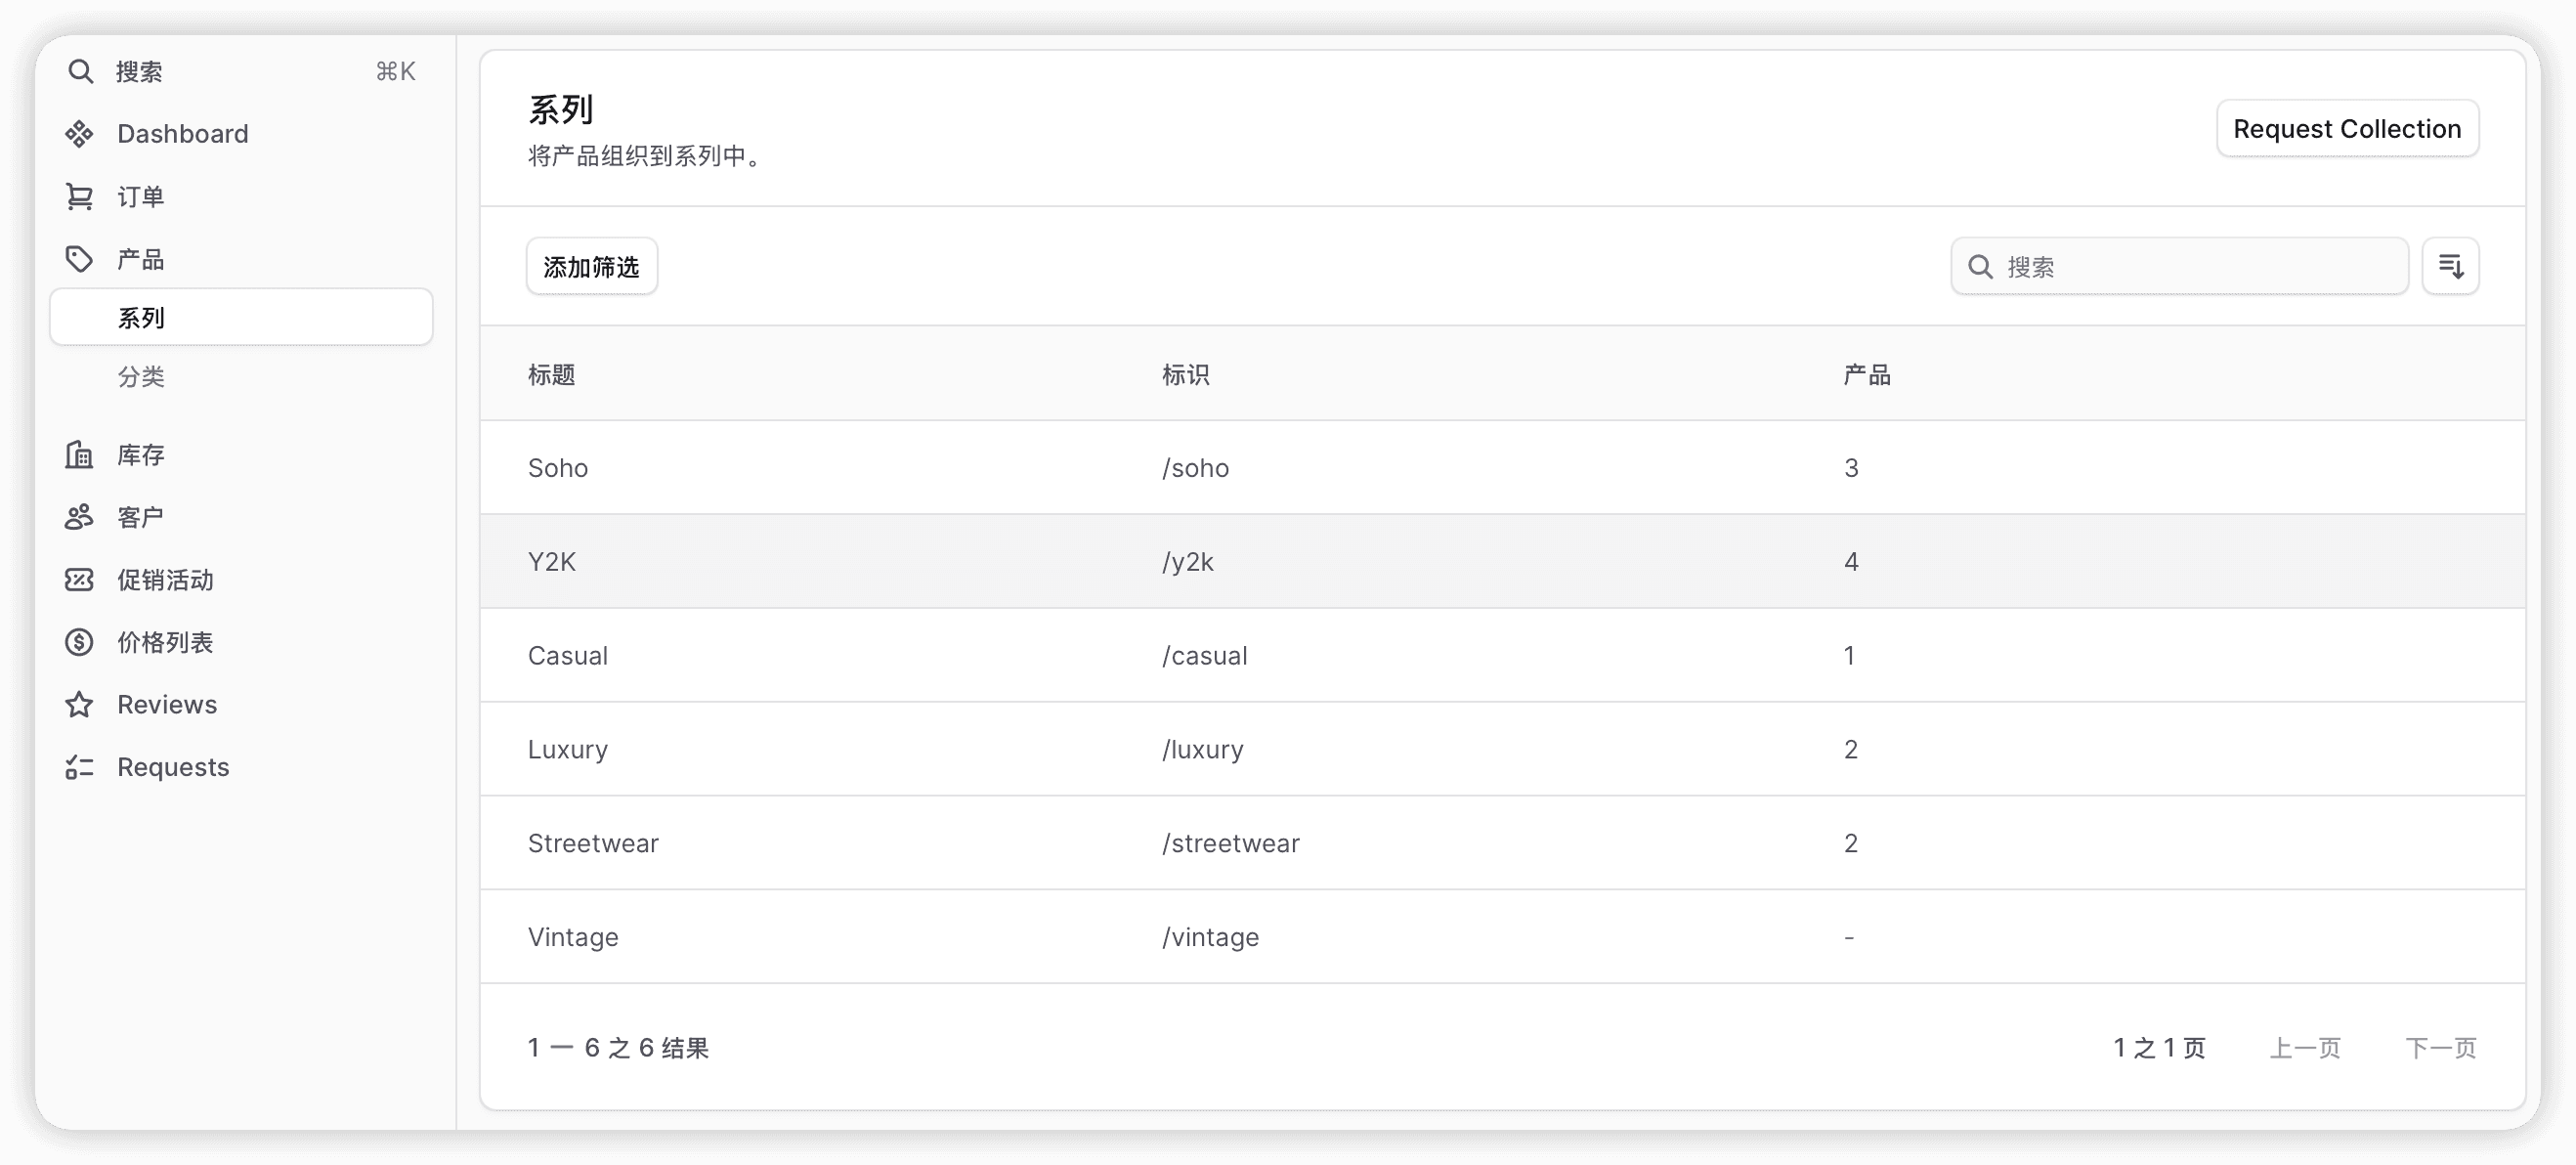Click the orders shopping cart icon

click(80, 197)
